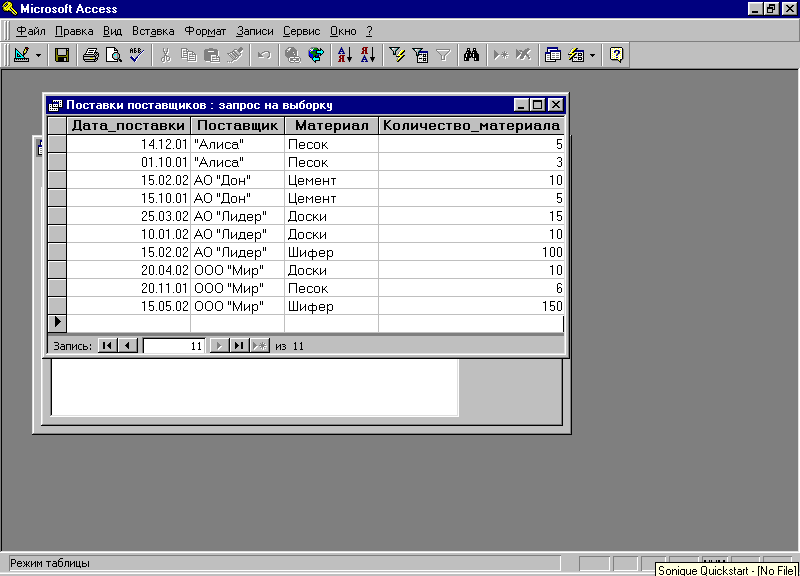This screenshot has width=800, height=576.
Task: Minimize the Поставки поставщиков query window
Action: click(x=521, y=105)
